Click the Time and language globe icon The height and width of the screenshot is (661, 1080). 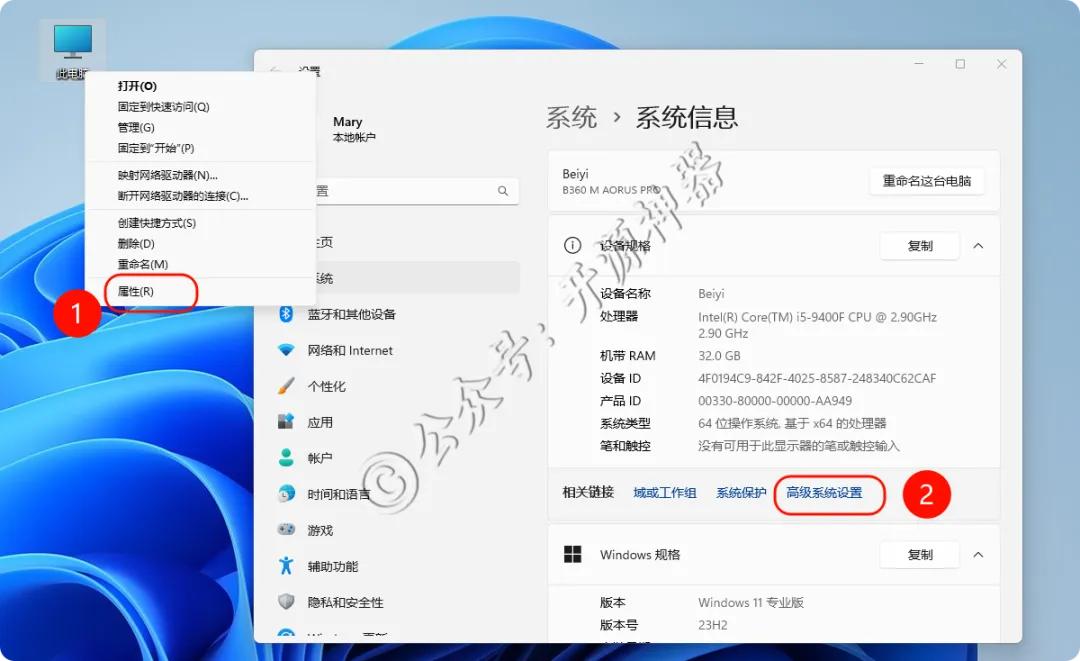[286, 494]
